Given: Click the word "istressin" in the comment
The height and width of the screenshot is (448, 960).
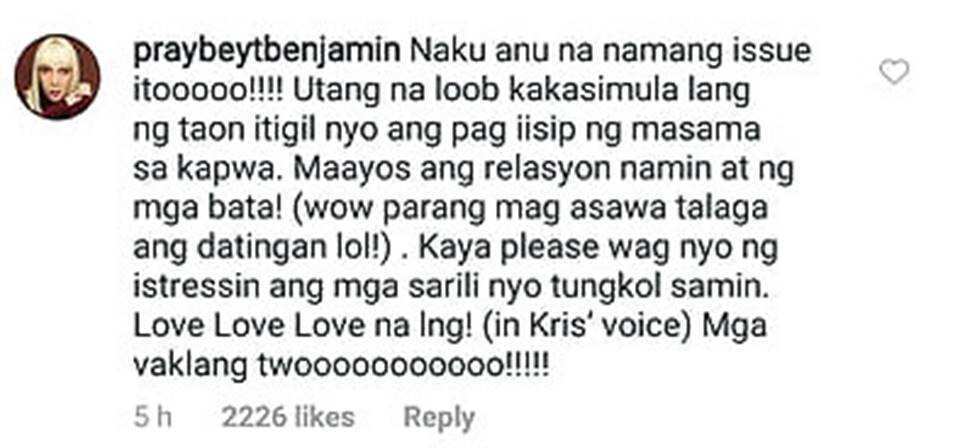Looking at the screenshot, I should [x=197, y=289].
